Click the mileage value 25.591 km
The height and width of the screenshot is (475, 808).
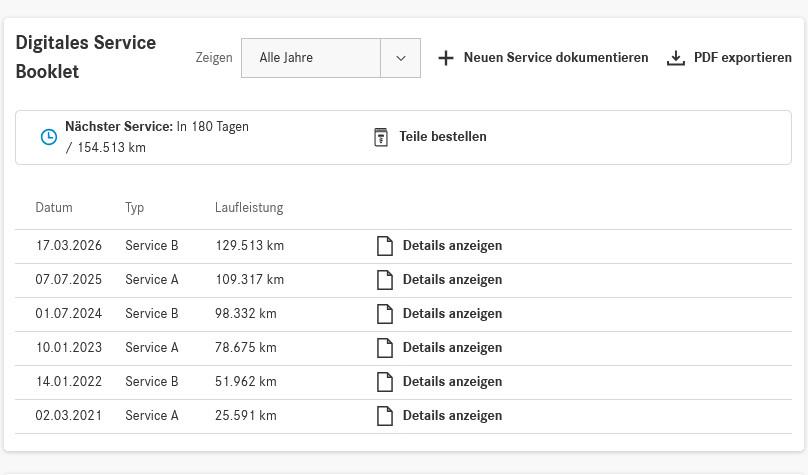[246, 416]
